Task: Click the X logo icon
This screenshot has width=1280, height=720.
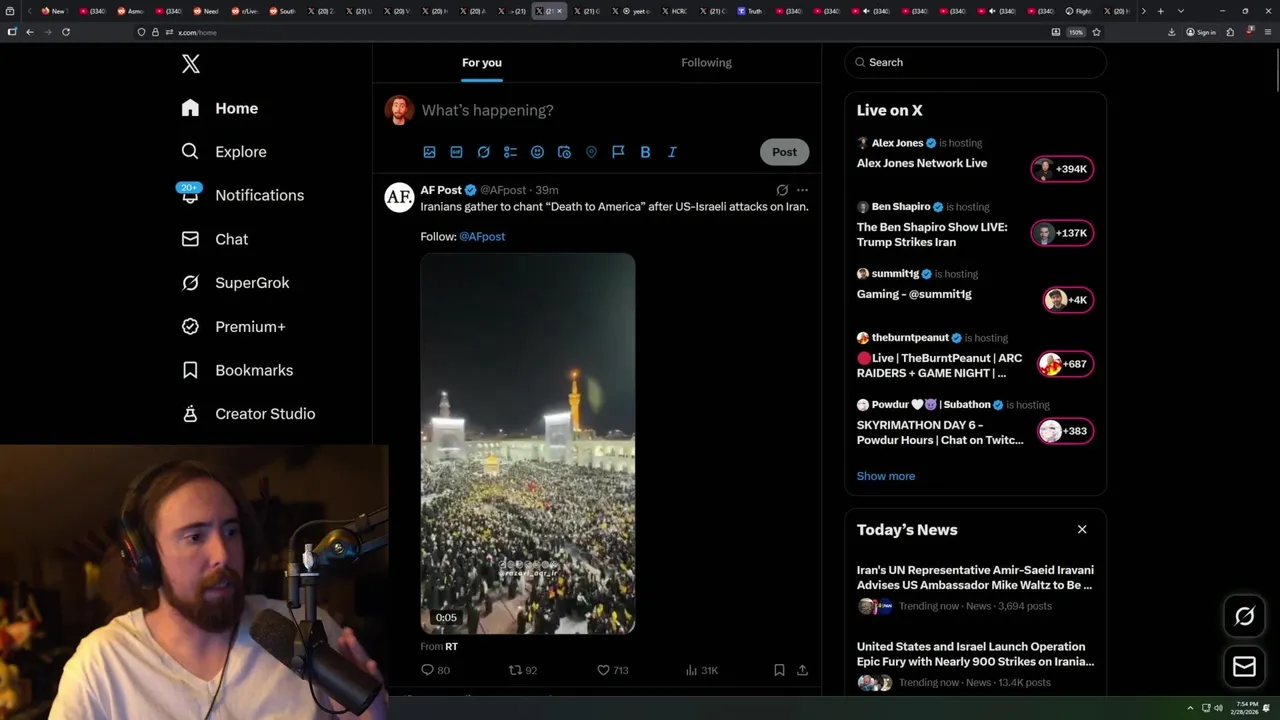Action: (191, 64)
